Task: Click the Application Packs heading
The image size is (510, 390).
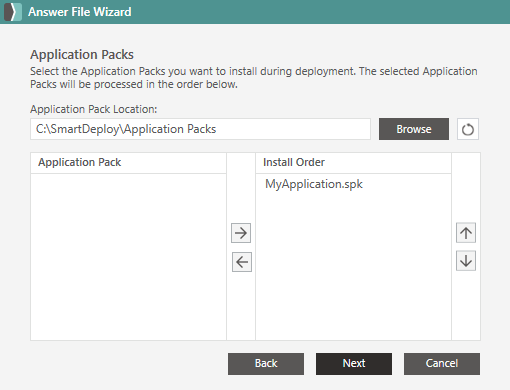Action: coord(82,55)
